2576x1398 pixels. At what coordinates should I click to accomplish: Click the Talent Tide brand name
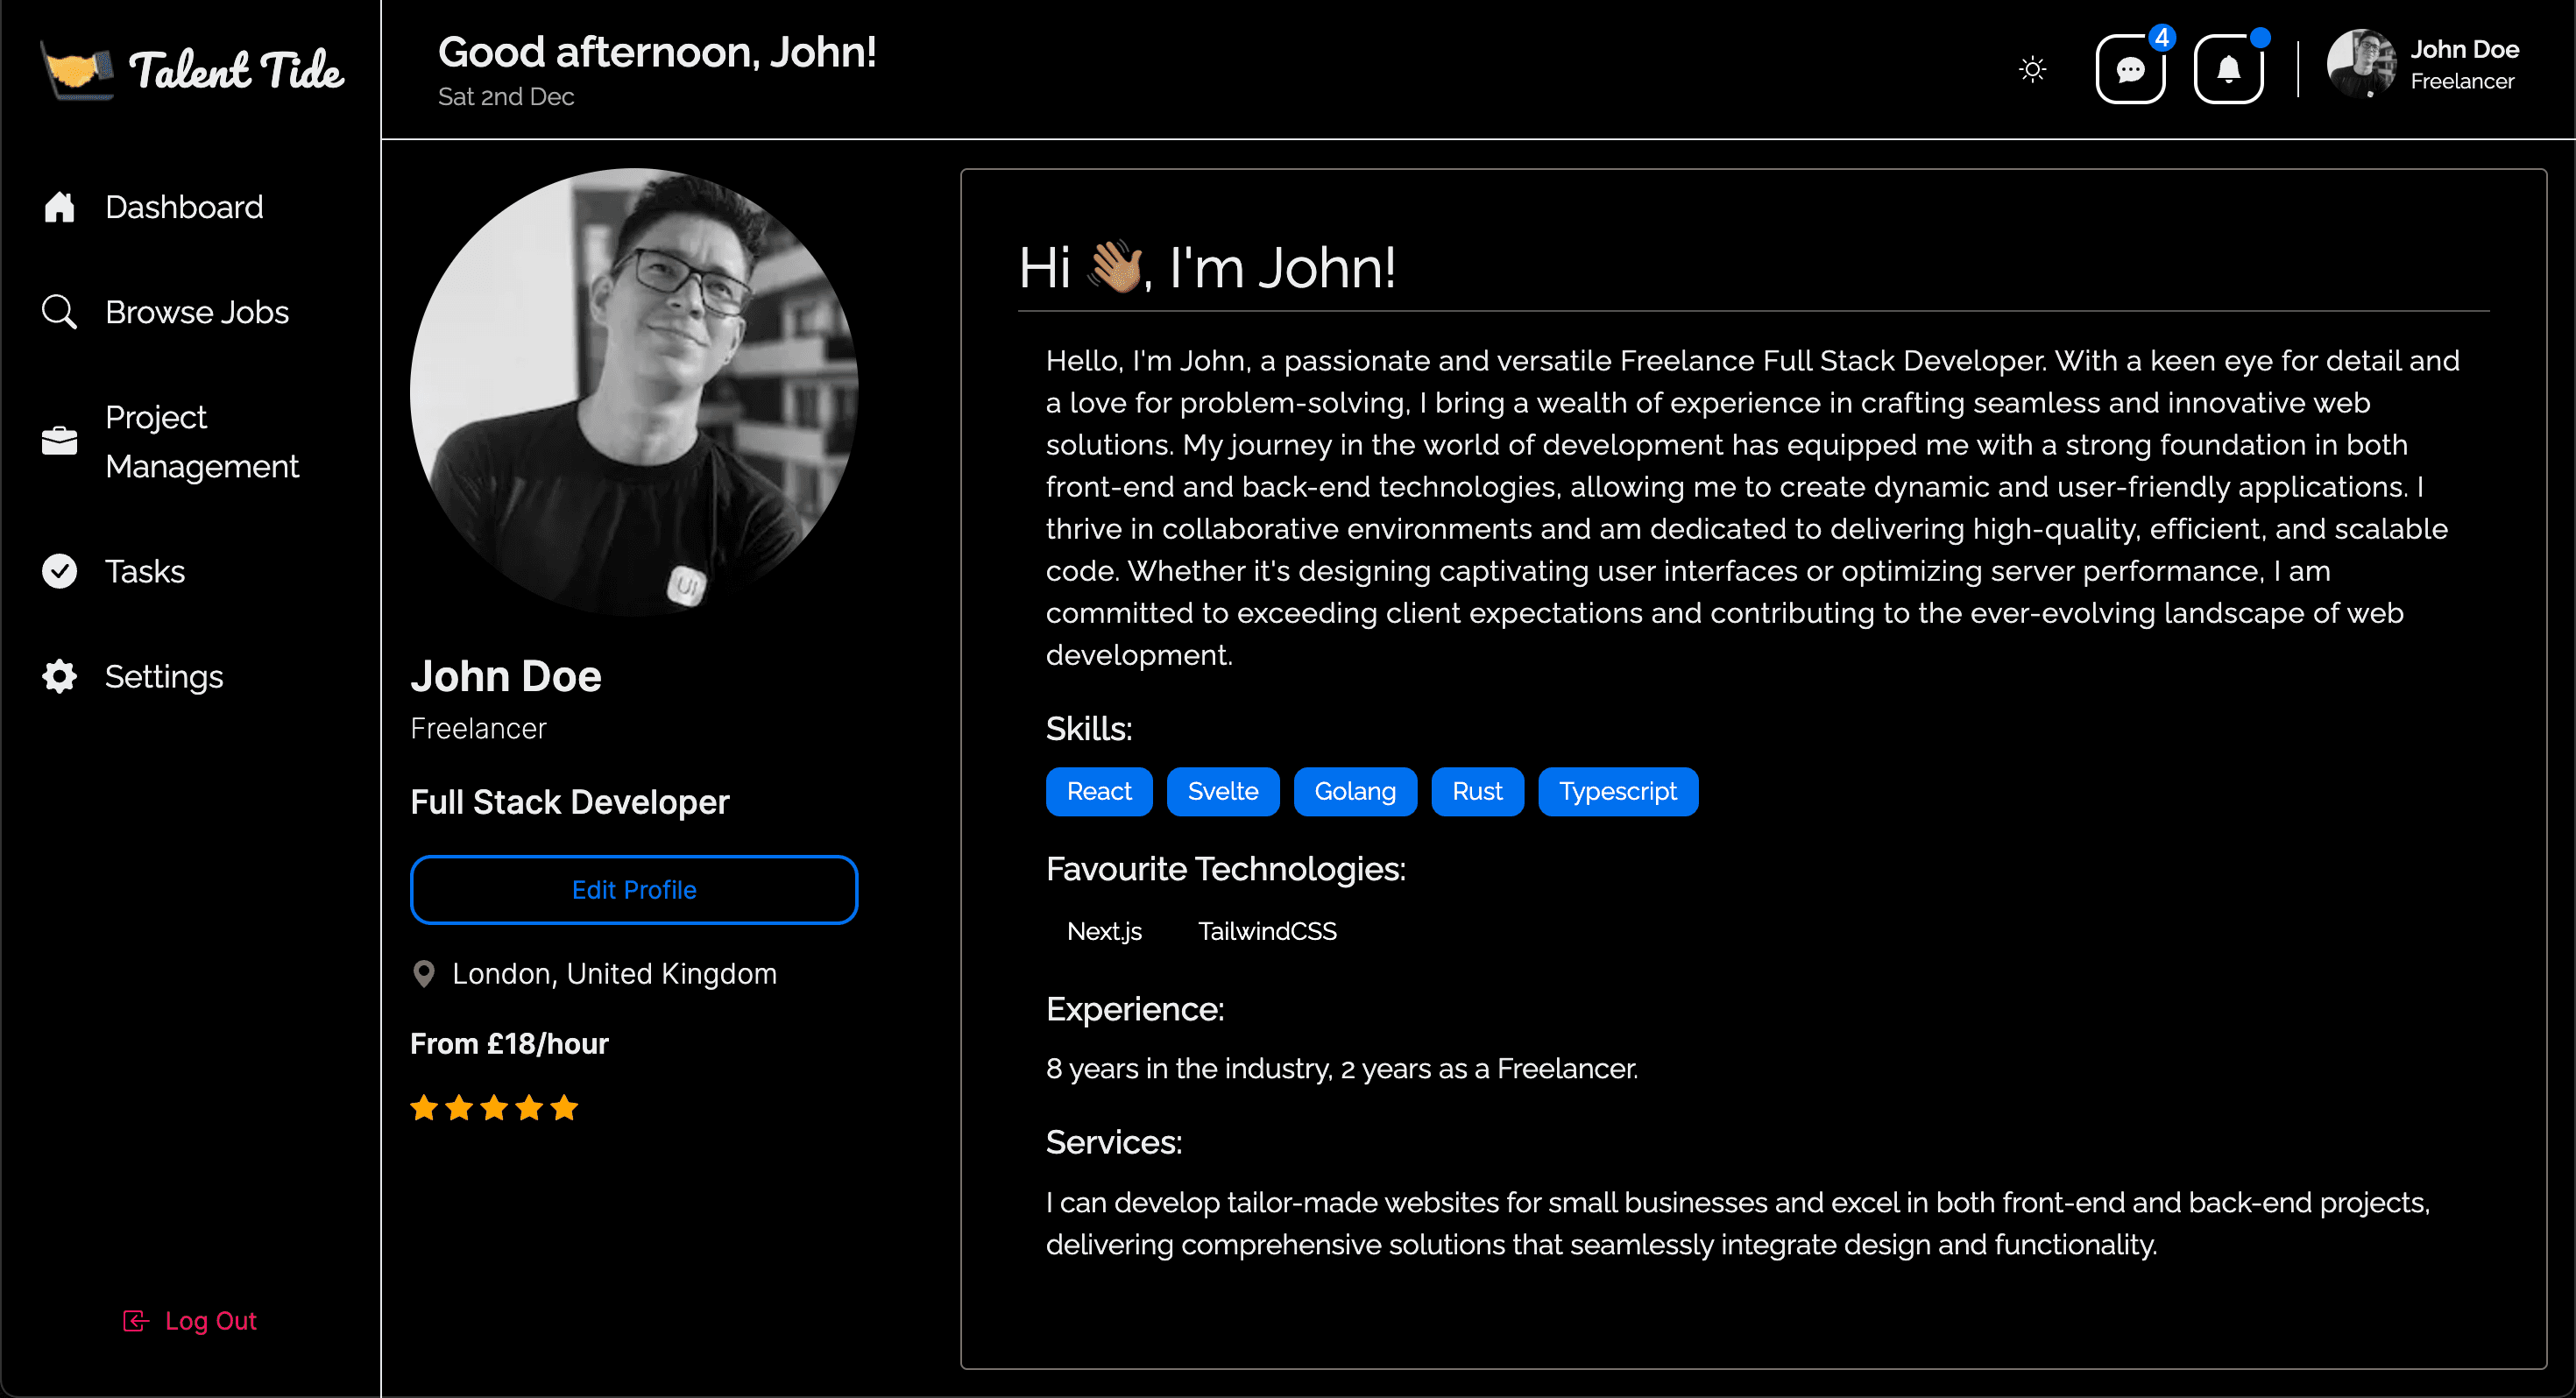click(236, 70)
